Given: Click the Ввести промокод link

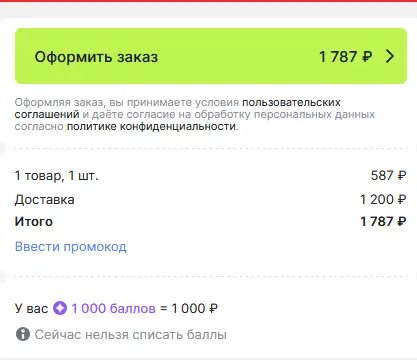Looking at the screenshot, I should tap(71, 247).
